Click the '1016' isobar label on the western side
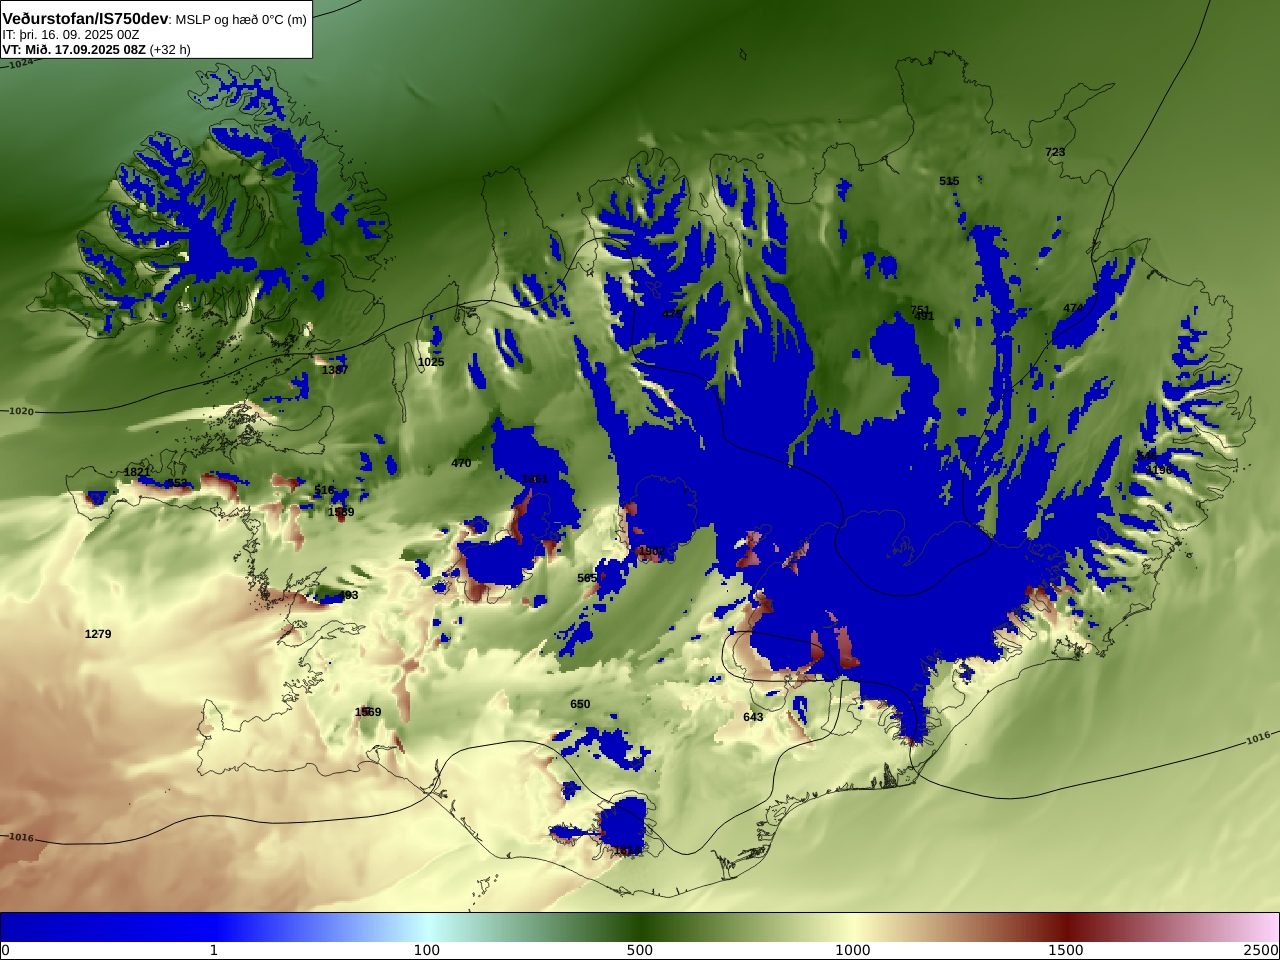This screenshot has height=960, width=1280. [20, 837]
